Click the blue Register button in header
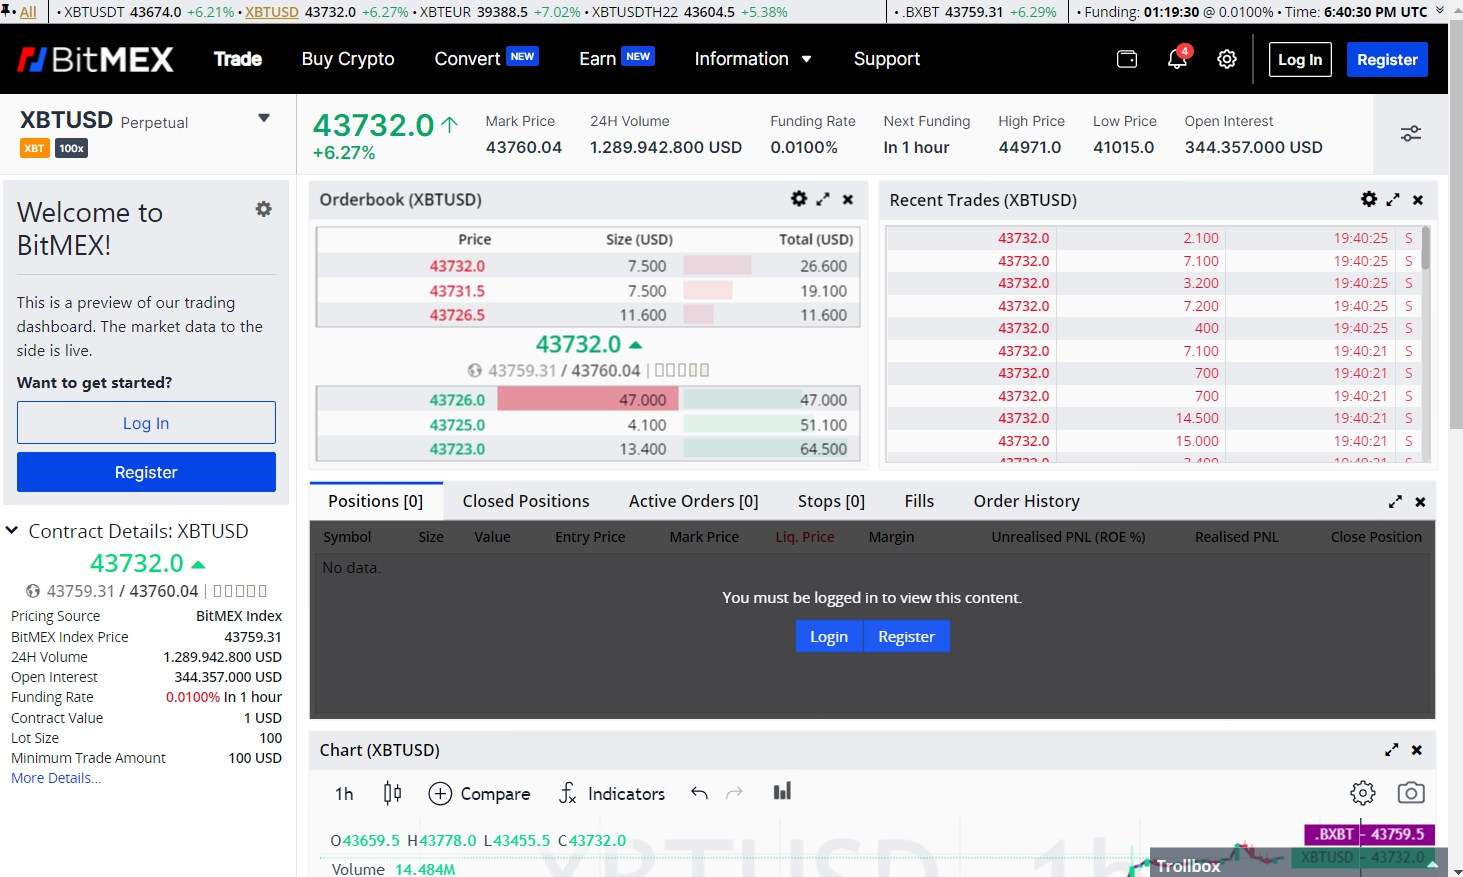 coord(1386,59)
